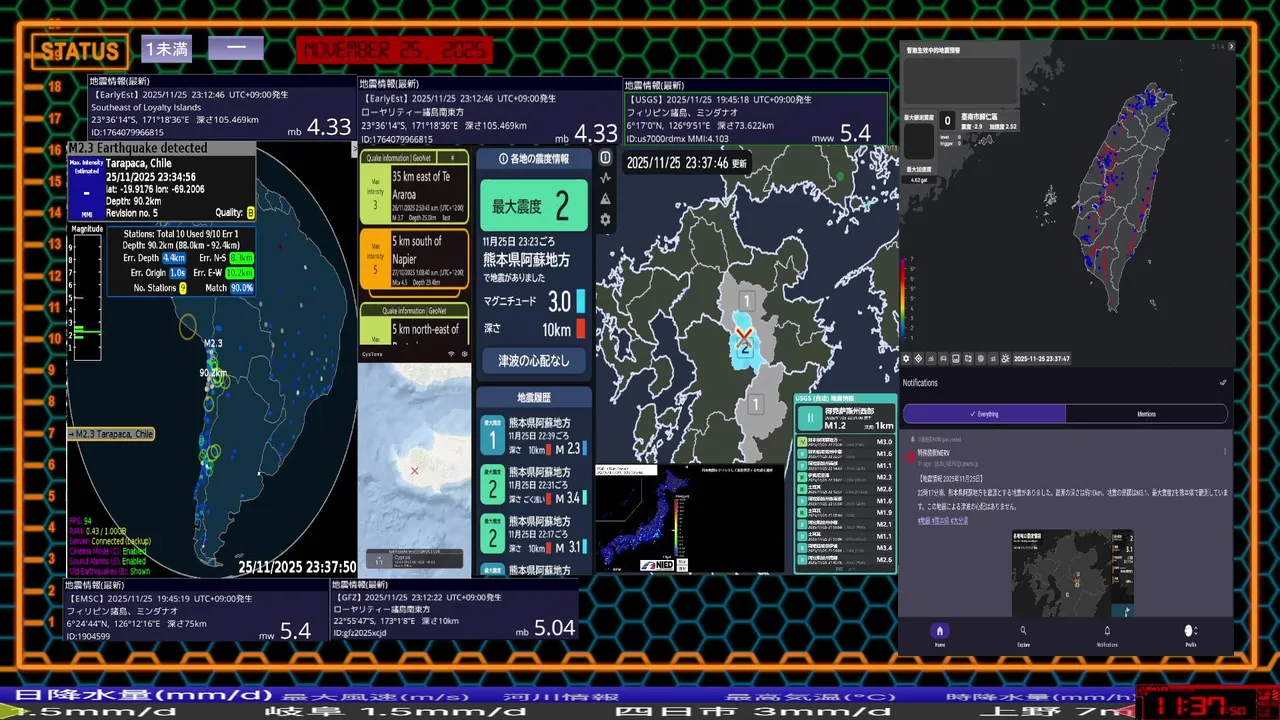Click Old Earthquakes (E): Shown status line

109,572
